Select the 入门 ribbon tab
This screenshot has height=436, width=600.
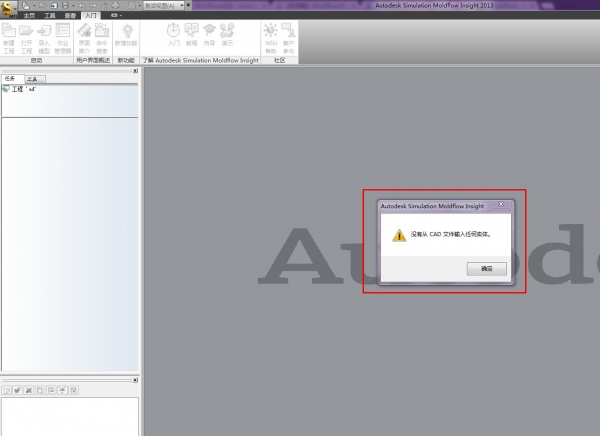tap(91, 15)
